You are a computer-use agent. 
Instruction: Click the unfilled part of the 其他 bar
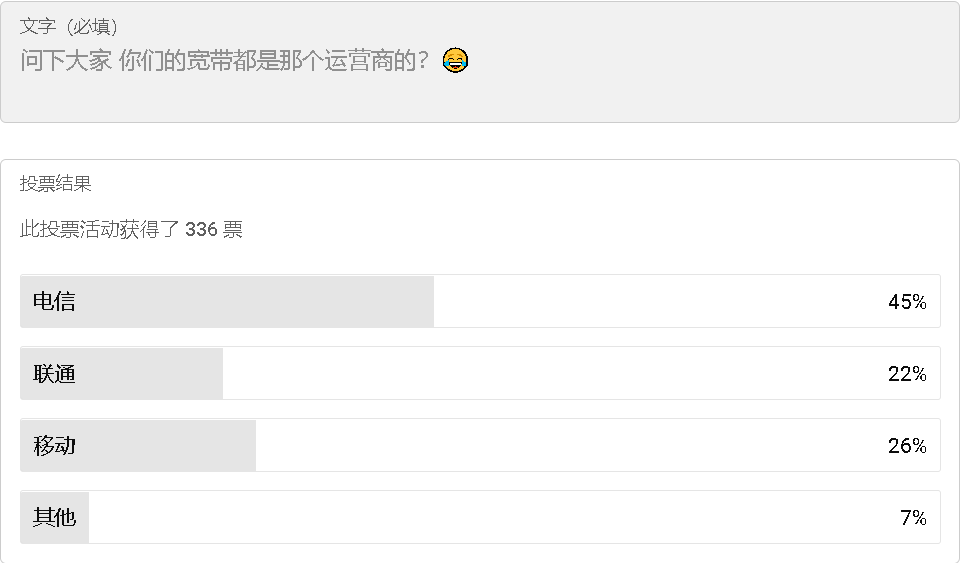tap(514, 517)
